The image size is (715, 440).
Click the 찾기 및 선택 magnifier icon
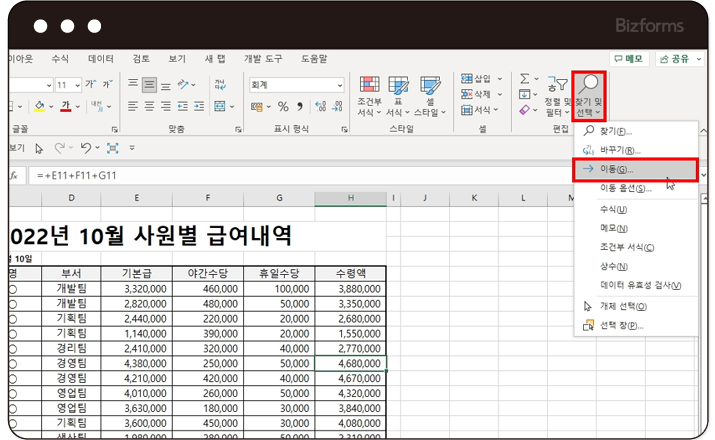click(x=590, y=84)
